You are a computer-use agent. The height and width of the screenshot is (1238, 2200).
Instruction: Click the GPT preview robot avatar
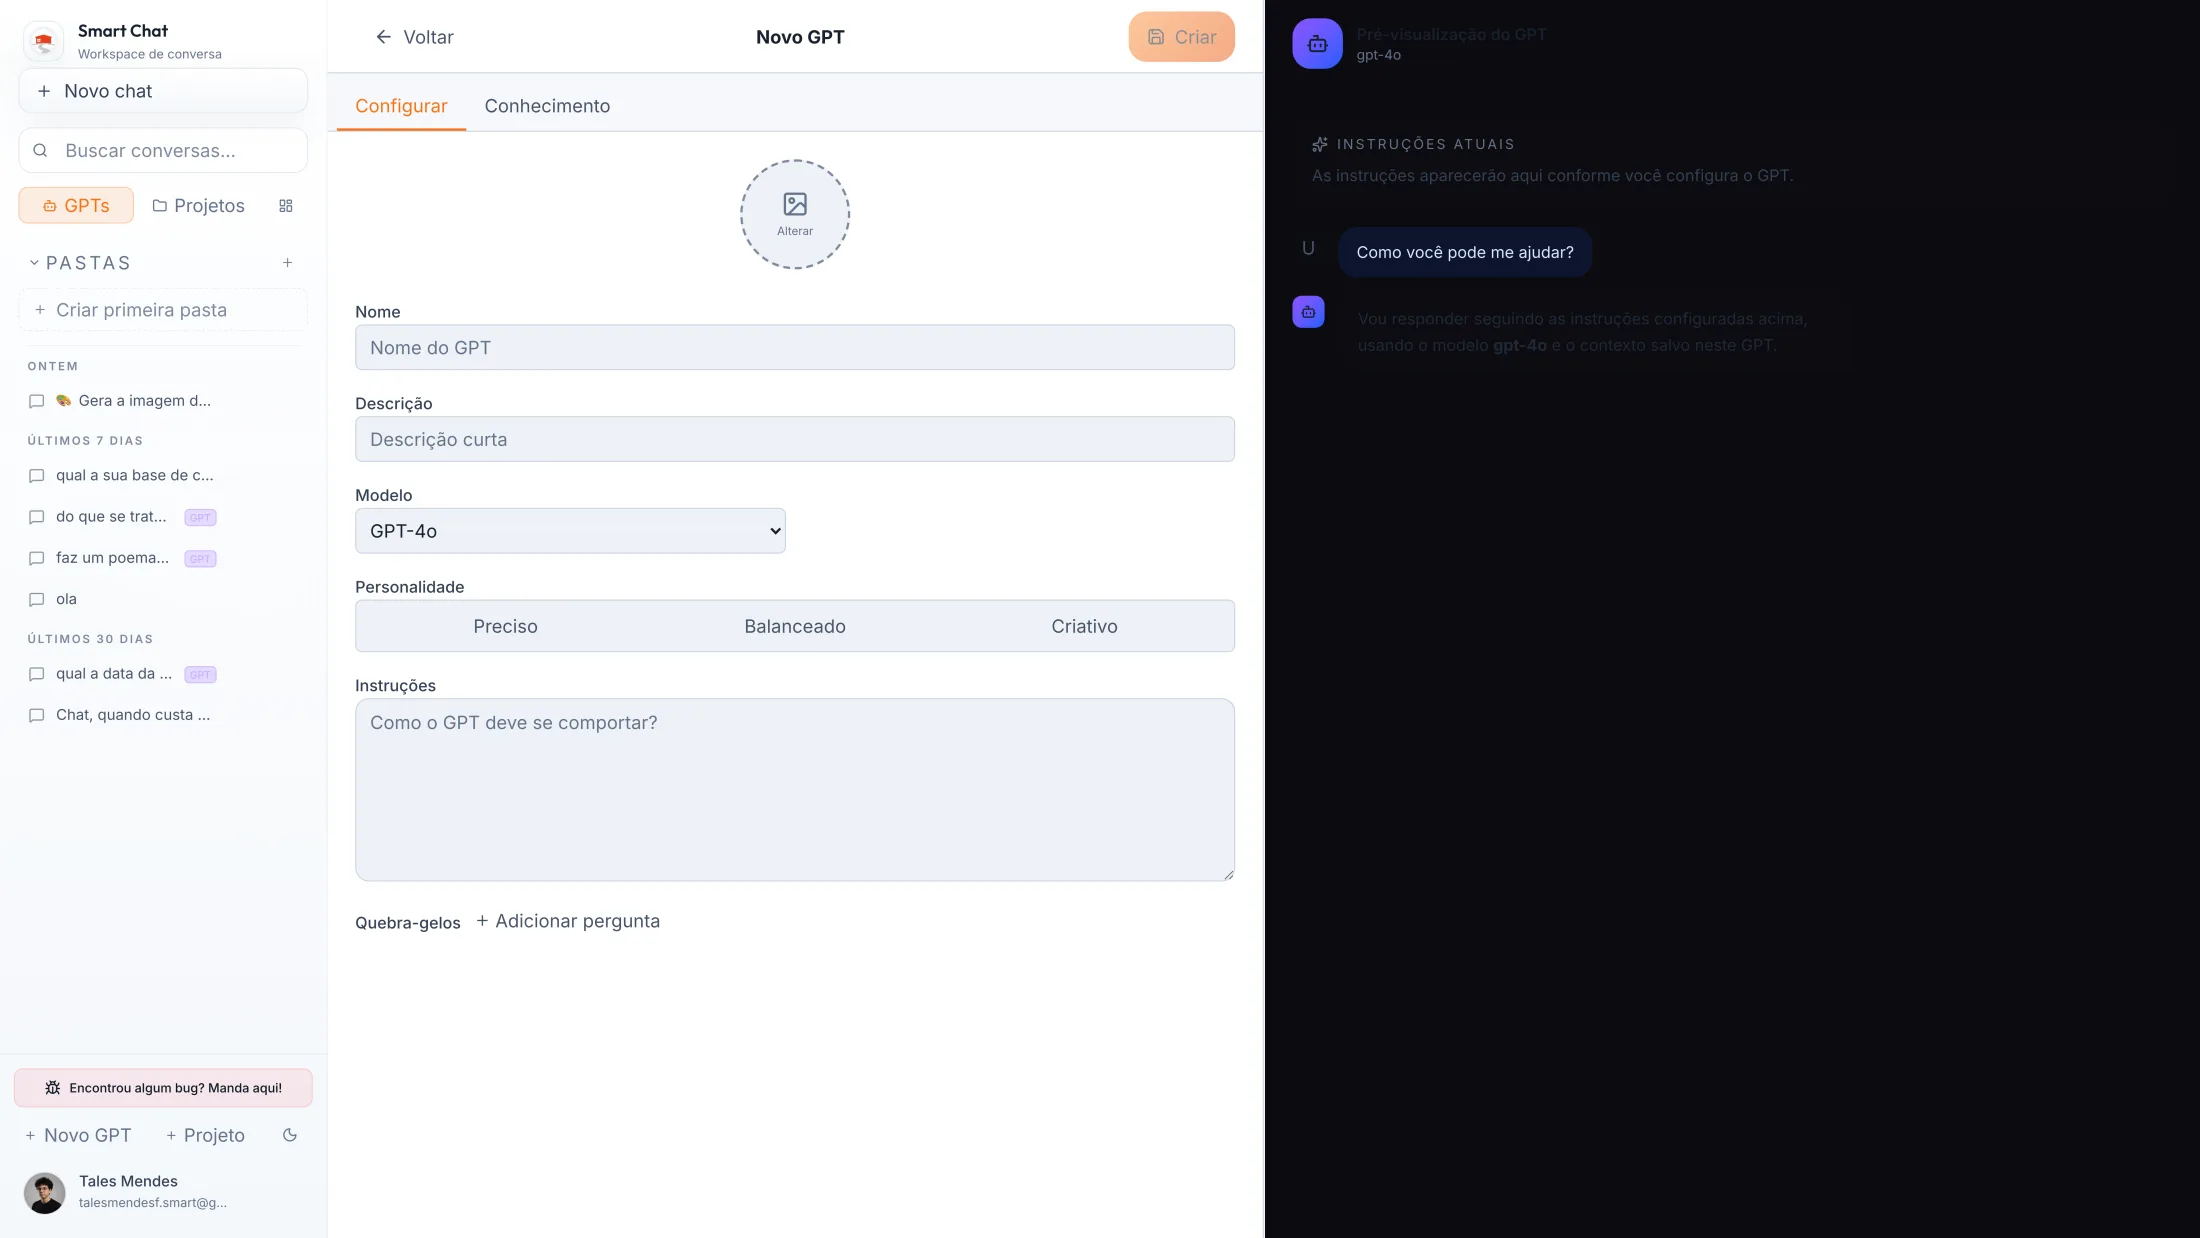[x=1317, y=43]
